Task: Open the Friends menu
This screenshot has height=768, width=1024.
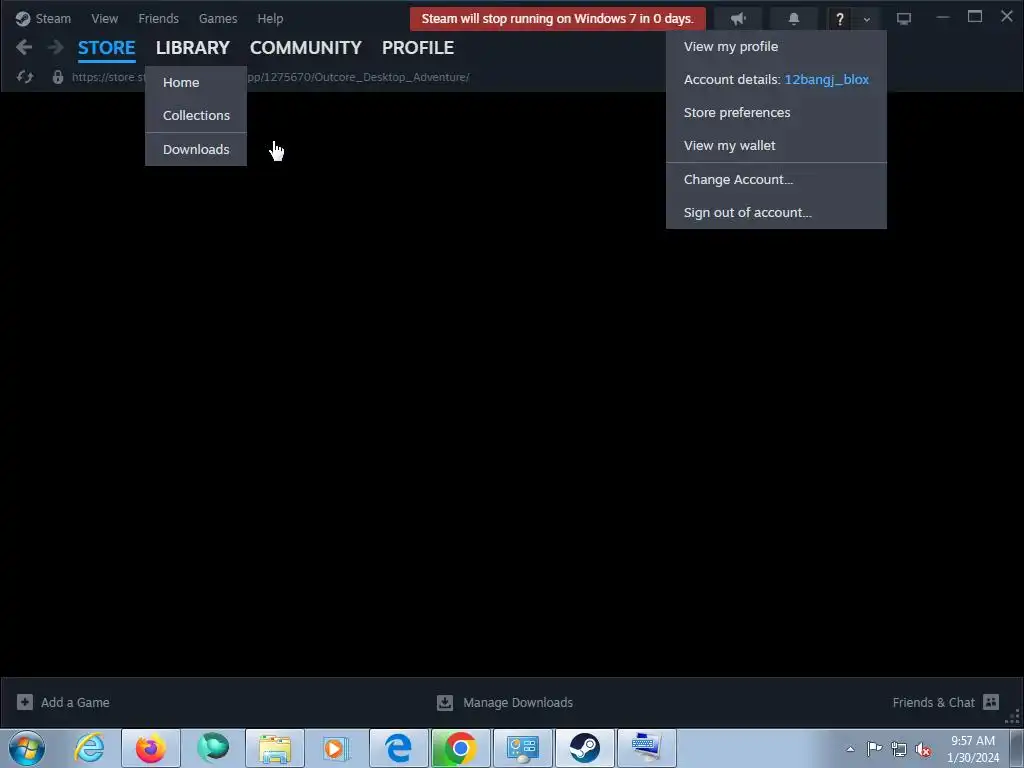Action: click(x=159, y=19)
